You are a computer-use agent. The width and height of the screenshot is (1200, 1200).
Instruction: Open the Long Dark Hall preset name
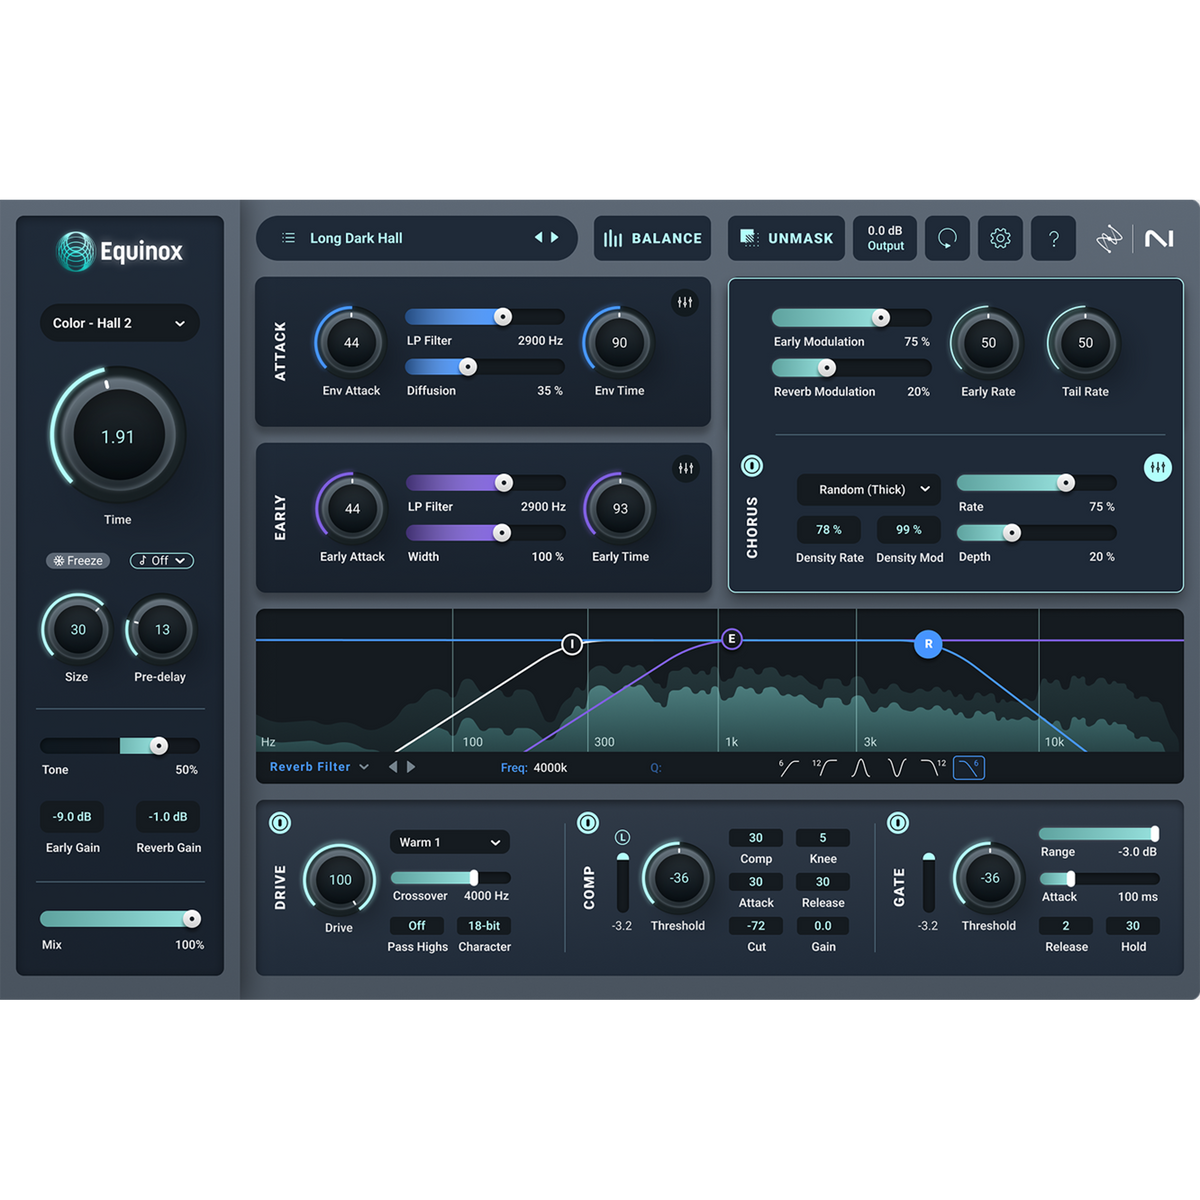pyautogui.click(x=356, y=238)
